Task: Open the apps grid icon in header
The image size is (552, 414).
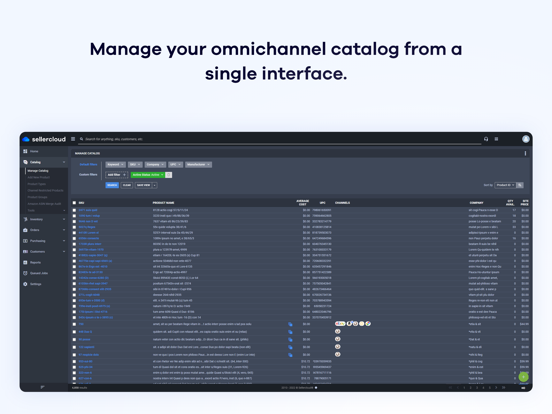Action: click(496, 139)
